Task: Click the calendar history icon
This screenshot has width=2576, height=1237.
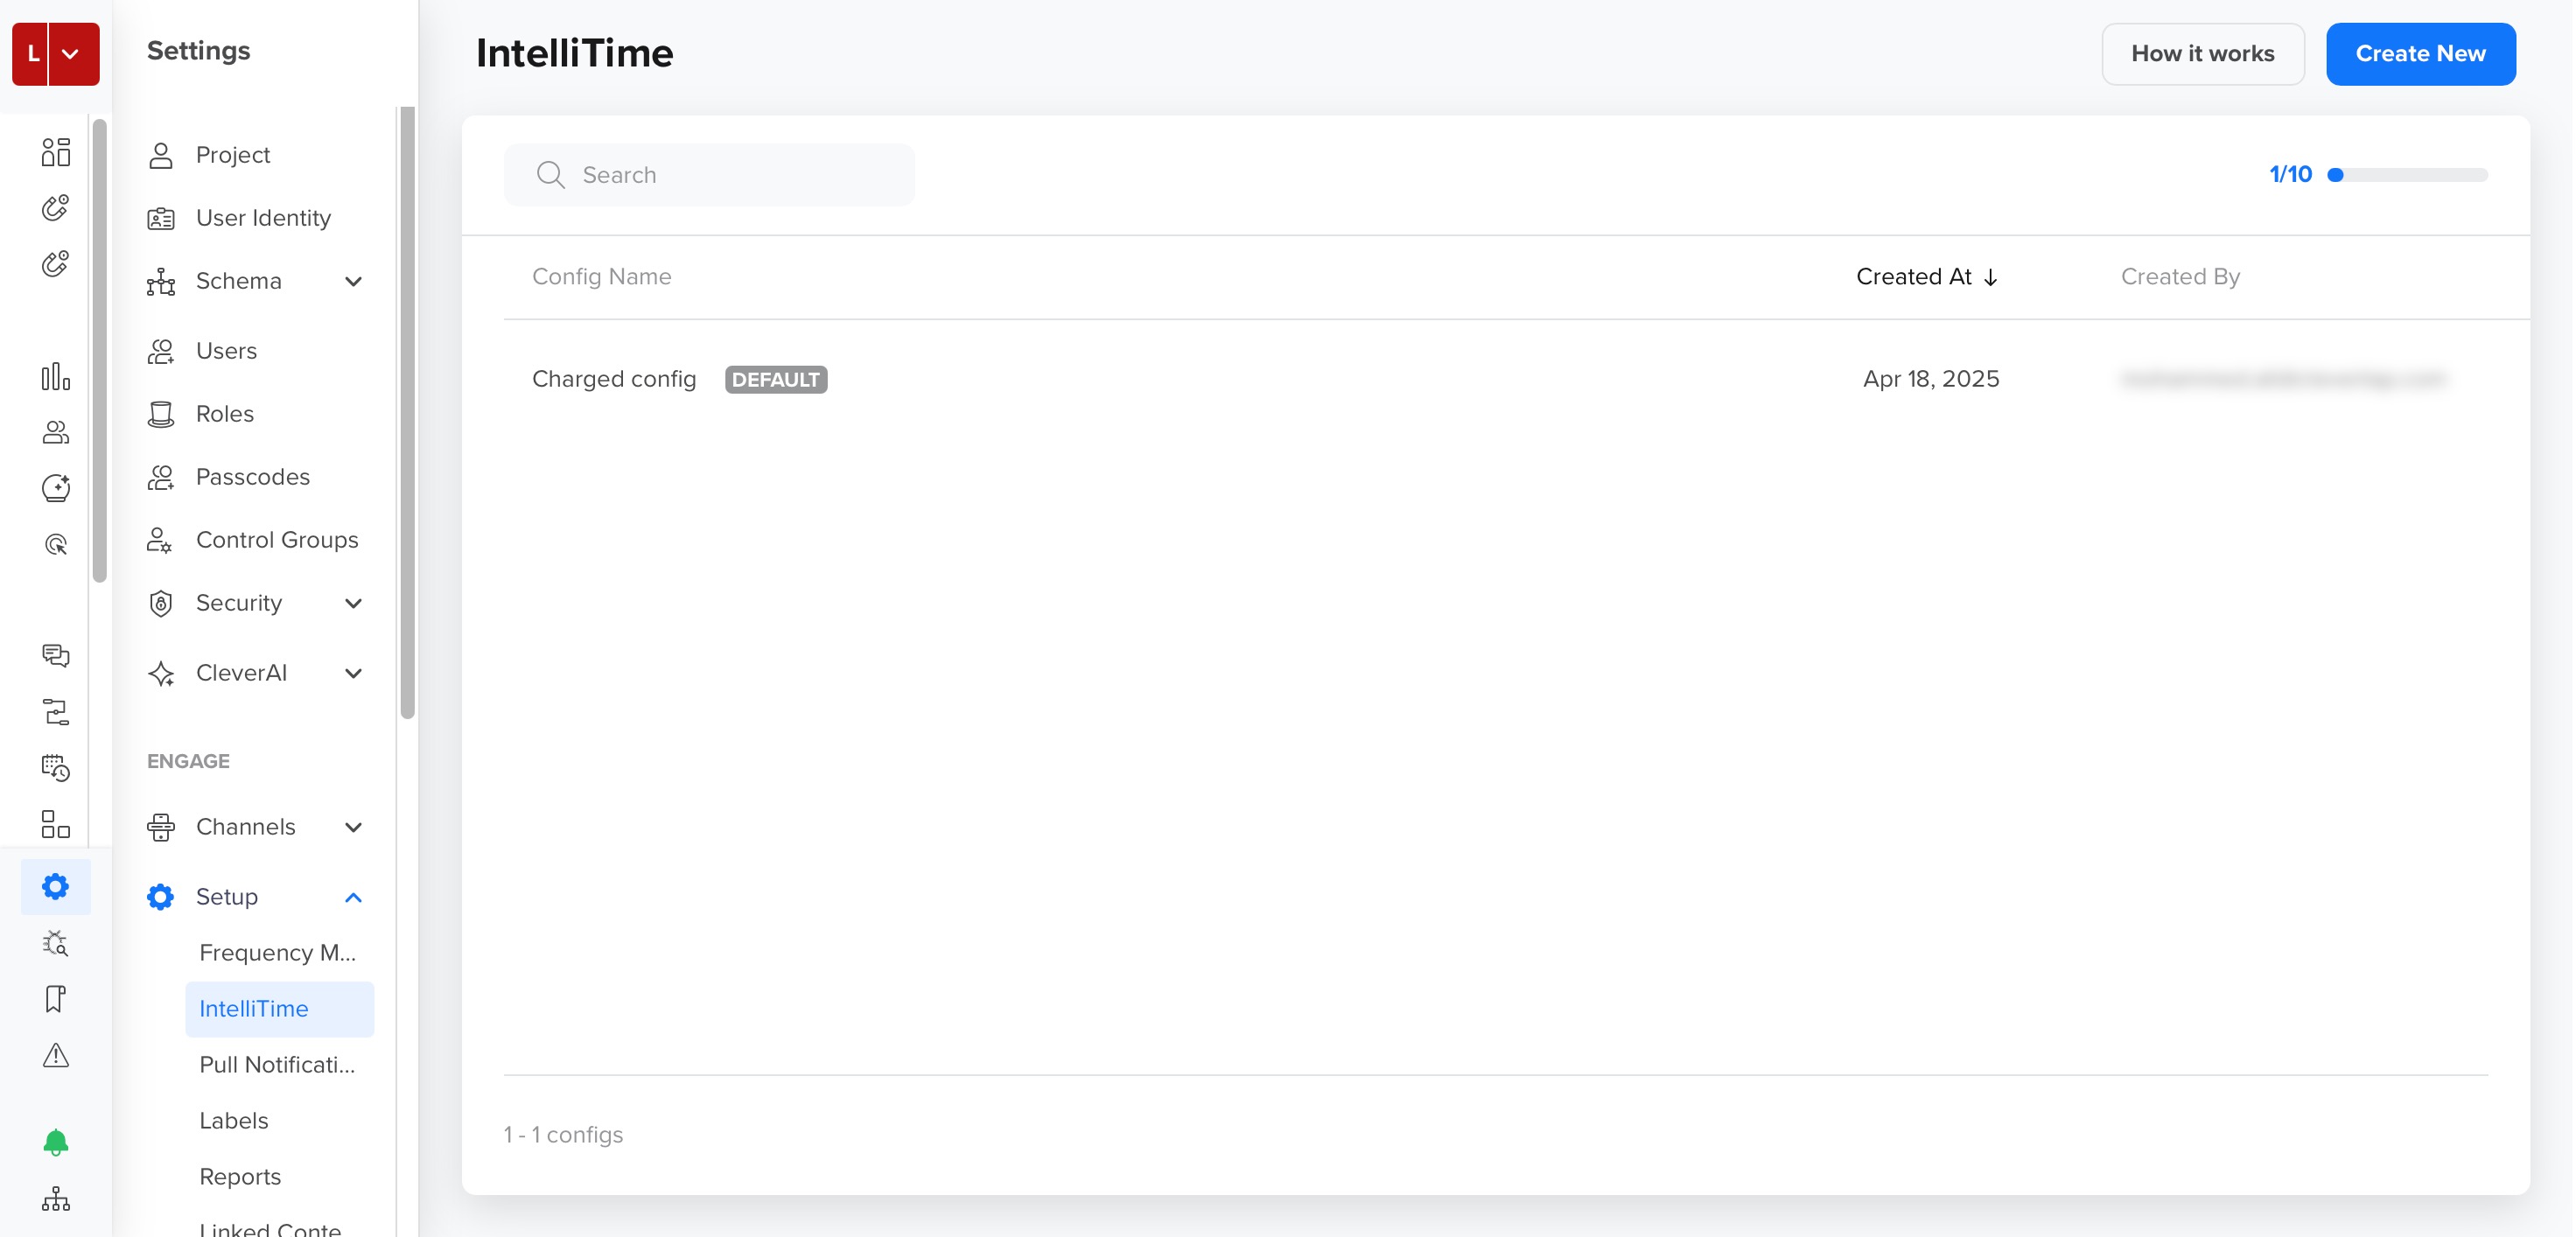Action: click(x=56, y=767)
